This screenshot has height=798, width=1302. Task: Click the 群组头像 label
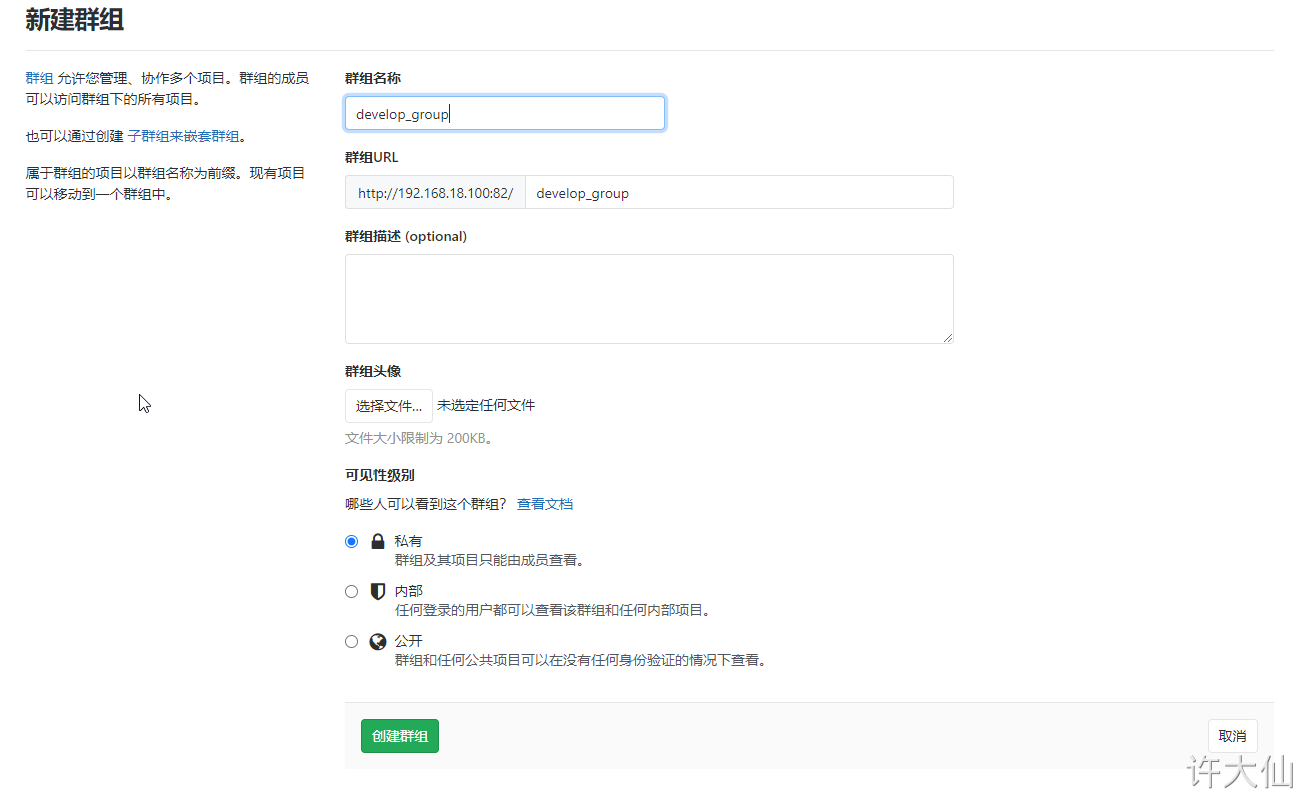click(373, 371)
